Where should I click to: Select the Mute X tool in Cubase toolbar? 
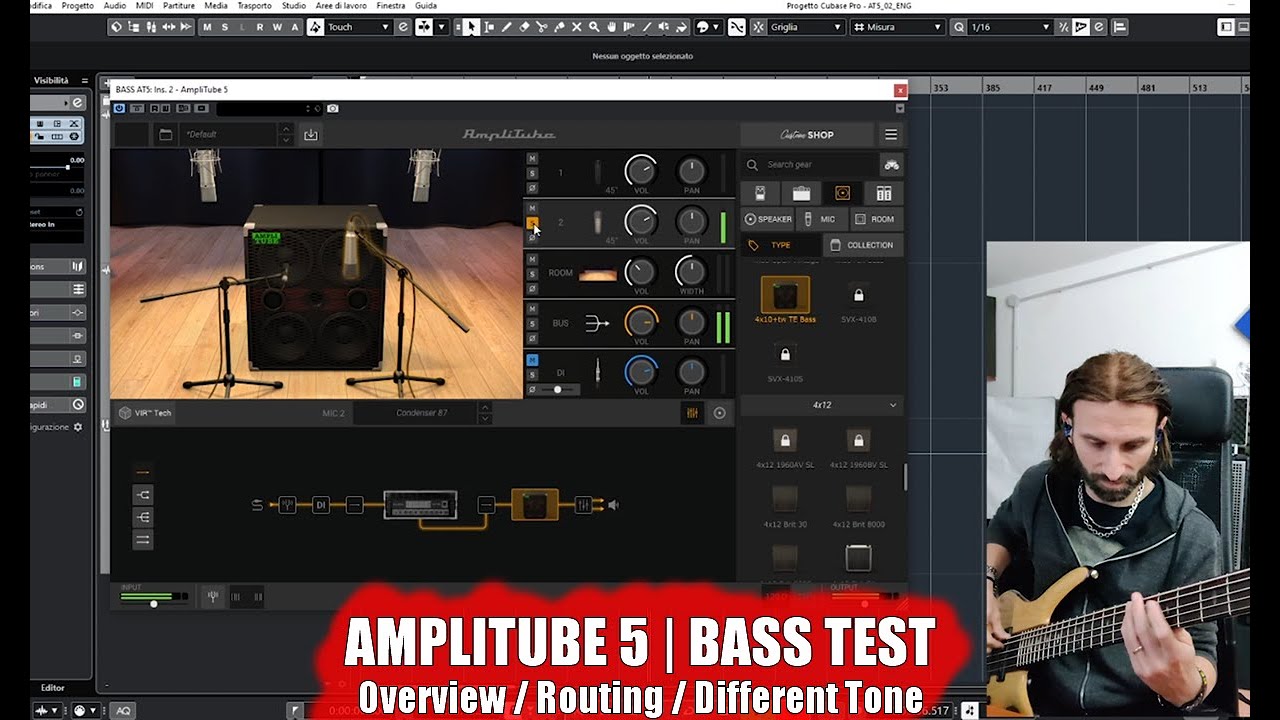tap(576, 27)
